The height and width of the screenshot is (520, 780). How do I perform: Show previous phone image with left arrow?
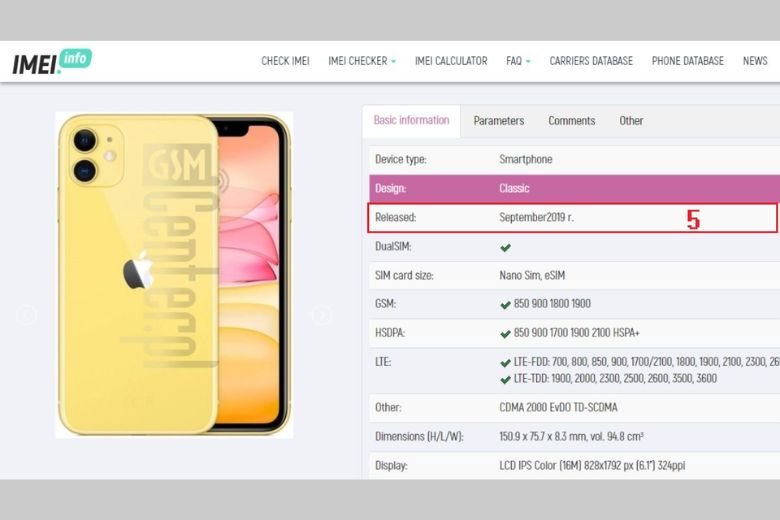coord(27,315)
